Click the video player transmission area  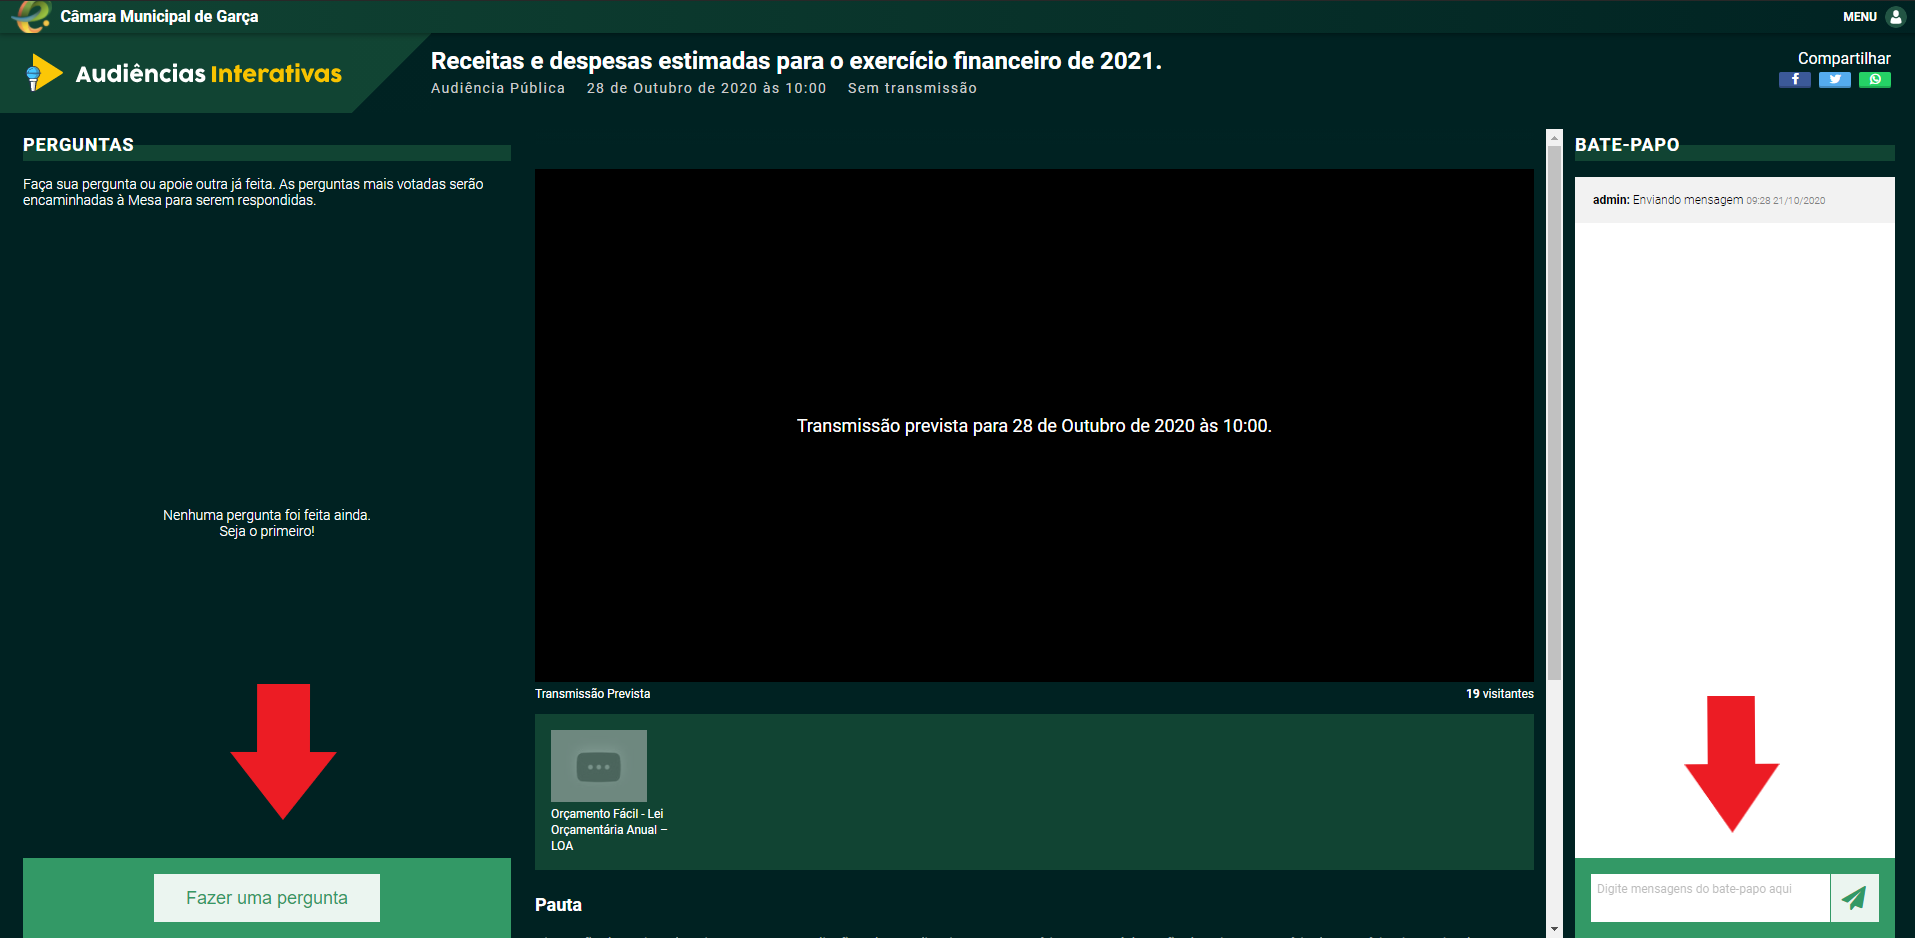coord(1034,426)
